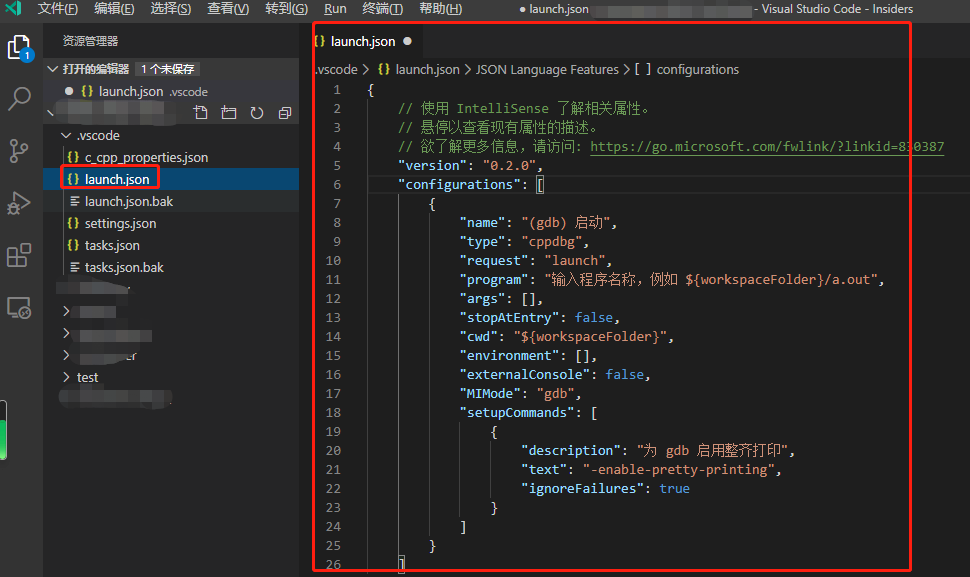Click the "cppdbg" value text
This screenshot has height=577, width=970.
[x=551, y=242]
